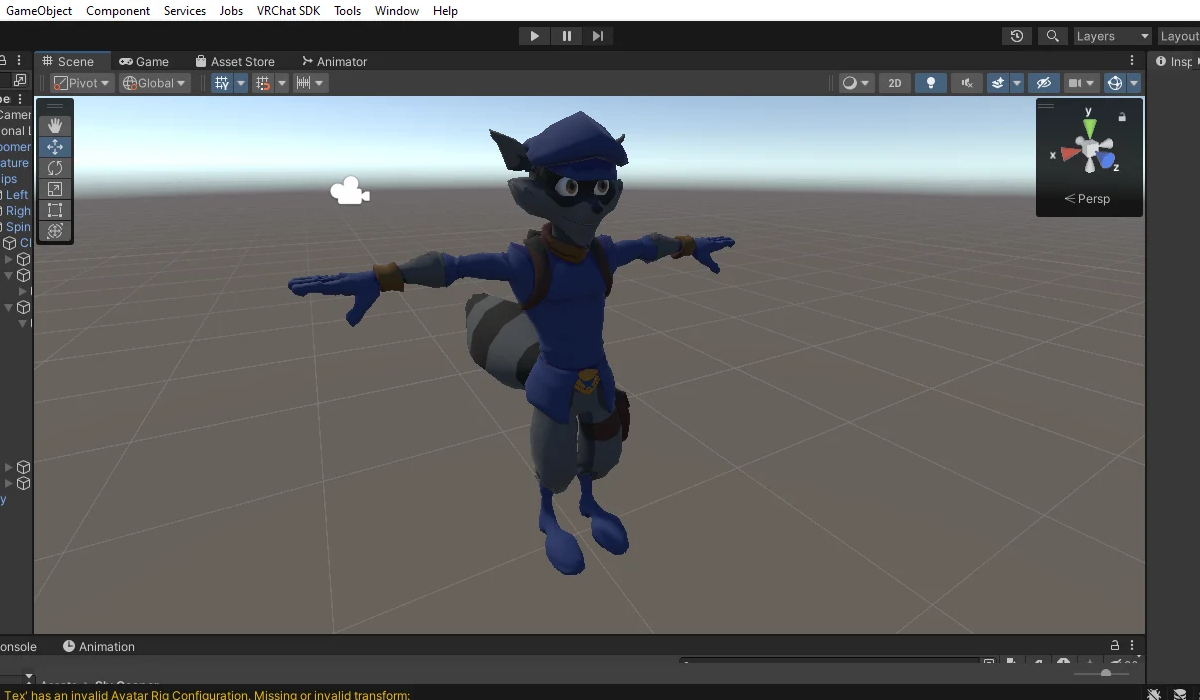This screenshot has width=1200, height=700.
Task: Select the Rect Transform tool
Action: pos(55,210)
